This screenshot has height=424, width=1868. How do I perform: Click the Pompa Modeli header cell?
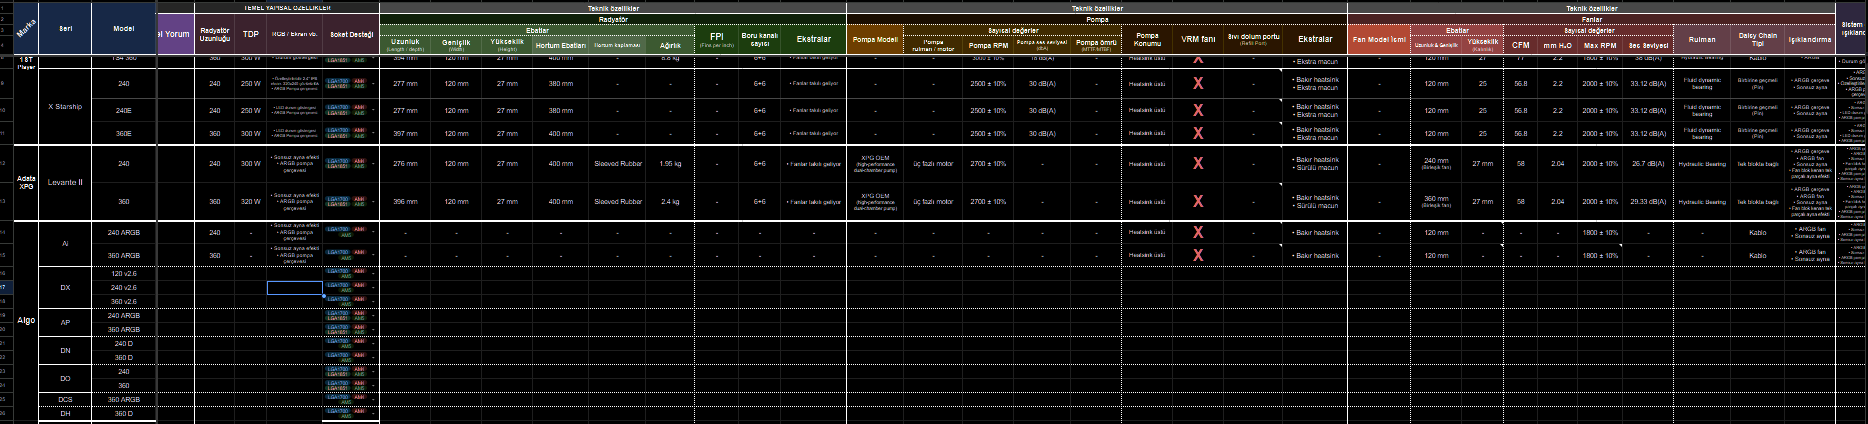tap(875, 39)
